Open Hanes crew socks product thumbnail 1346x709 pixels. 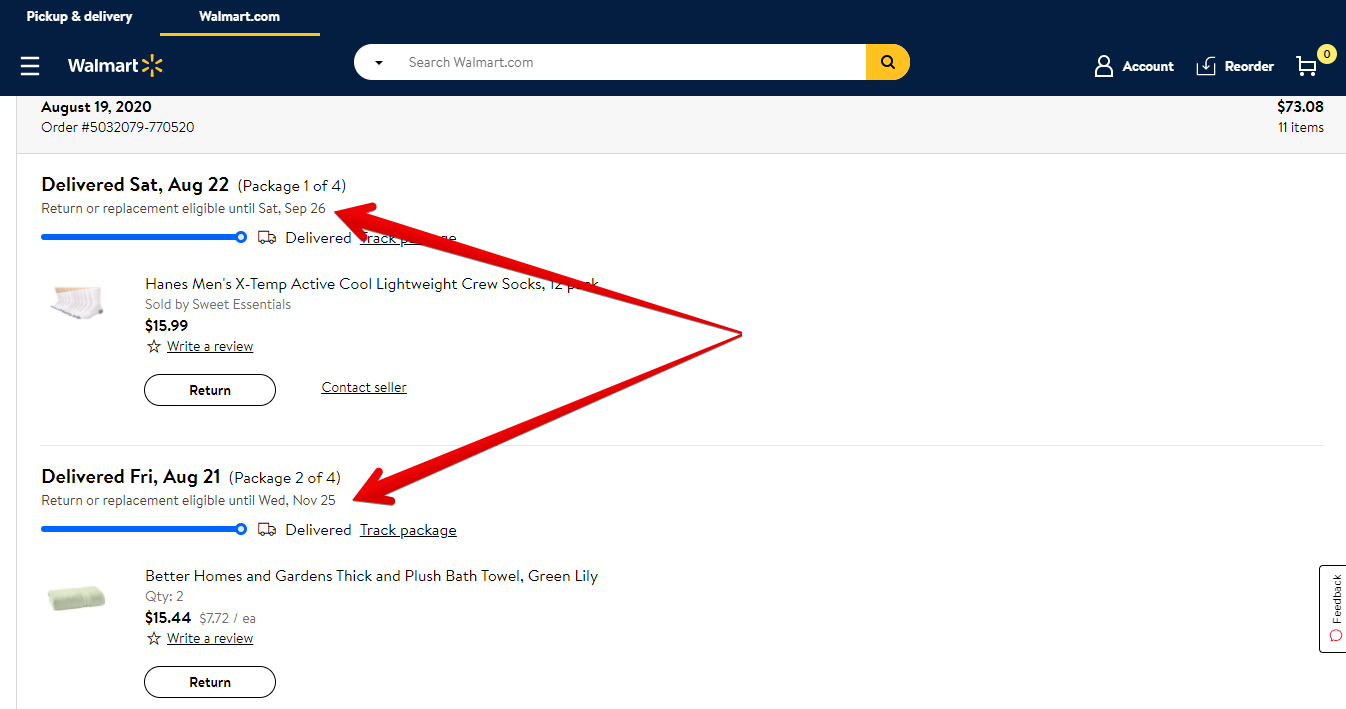[77, 301]
